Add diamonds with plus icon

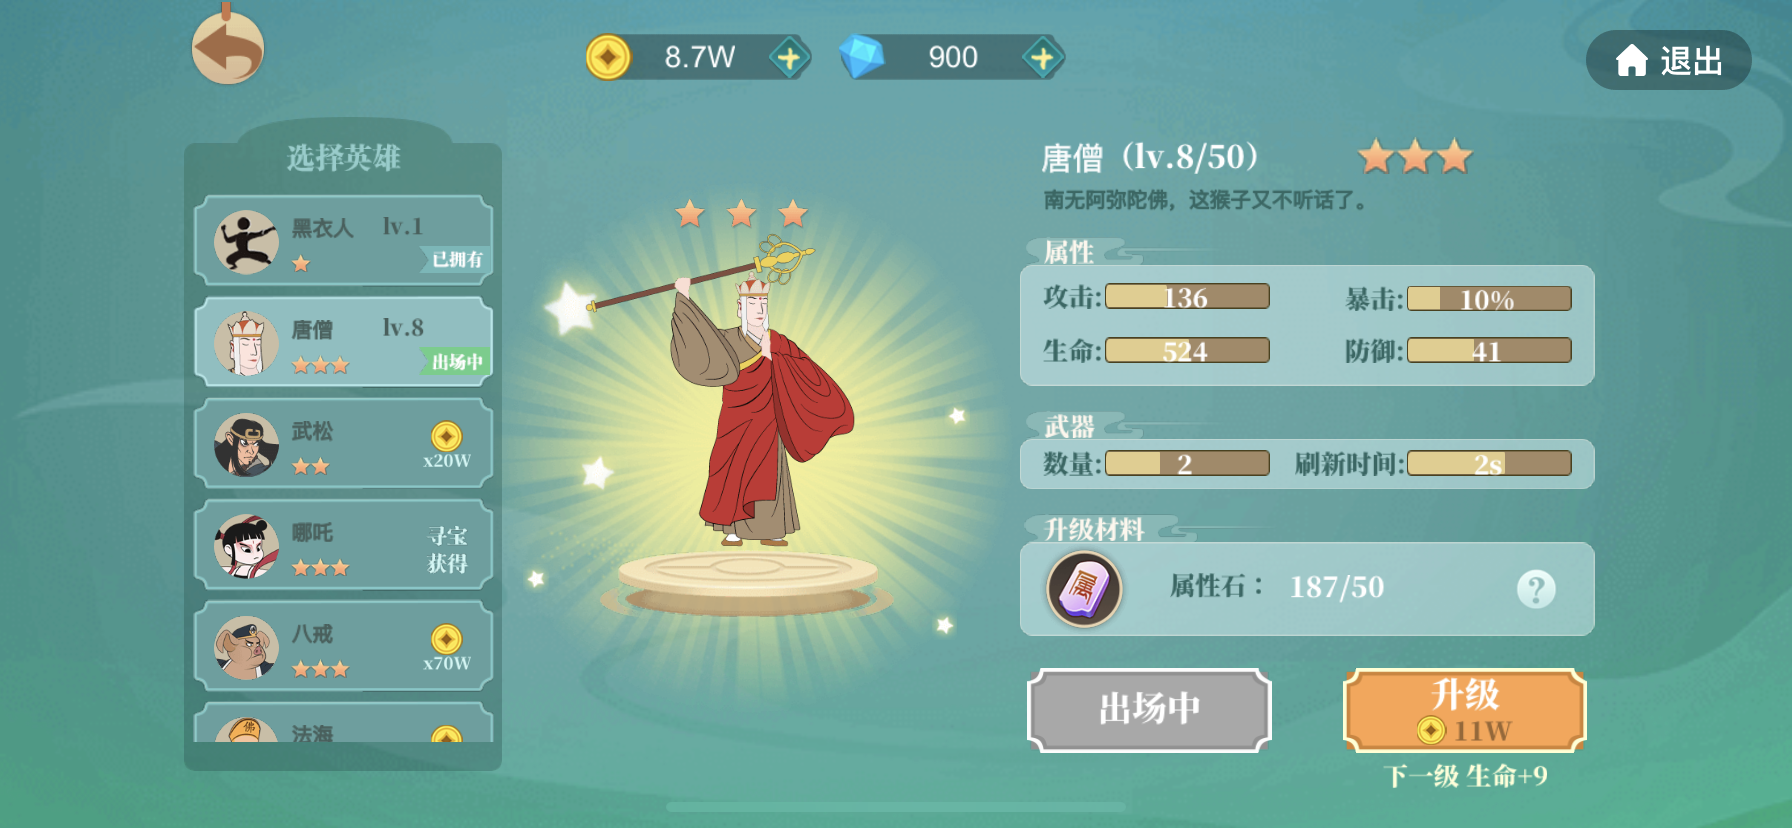point(1042,58)
